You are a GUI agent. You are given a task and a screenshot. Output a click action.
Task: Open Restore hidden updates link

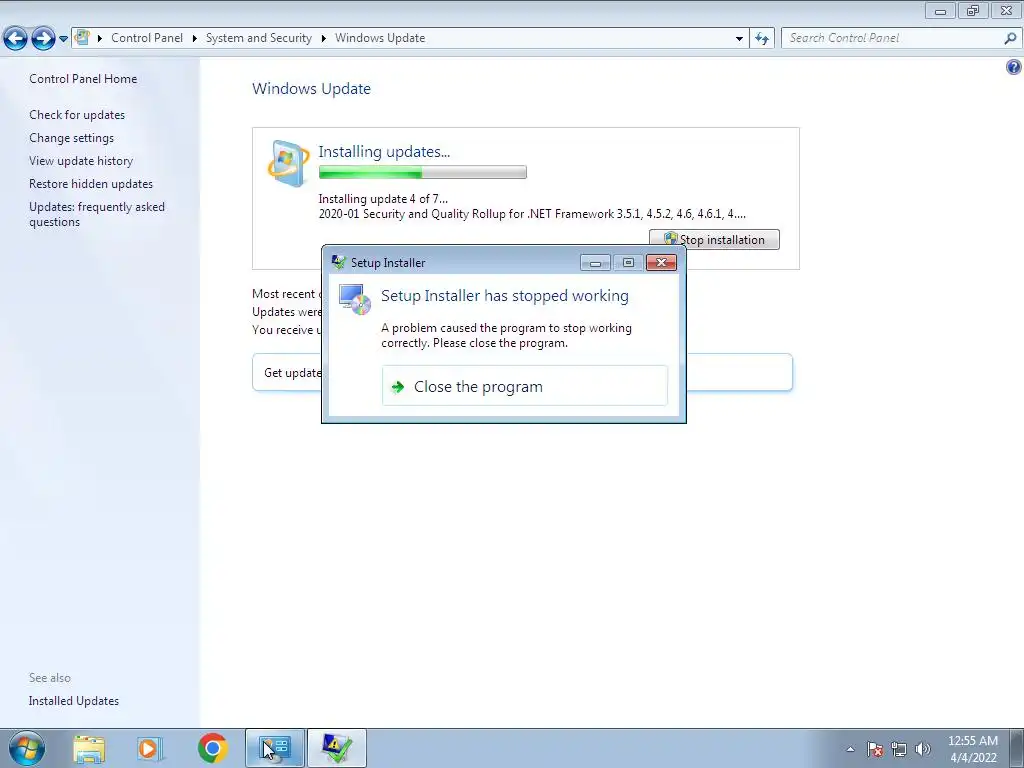click(x=91, y=184)
